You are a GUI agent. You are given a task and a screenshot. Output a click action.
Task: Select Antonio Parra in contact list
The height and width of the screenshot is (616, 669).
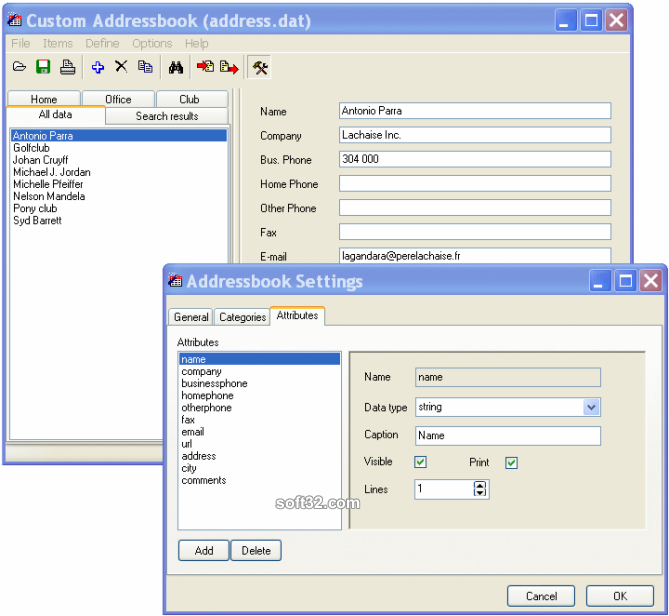[119, 136]
